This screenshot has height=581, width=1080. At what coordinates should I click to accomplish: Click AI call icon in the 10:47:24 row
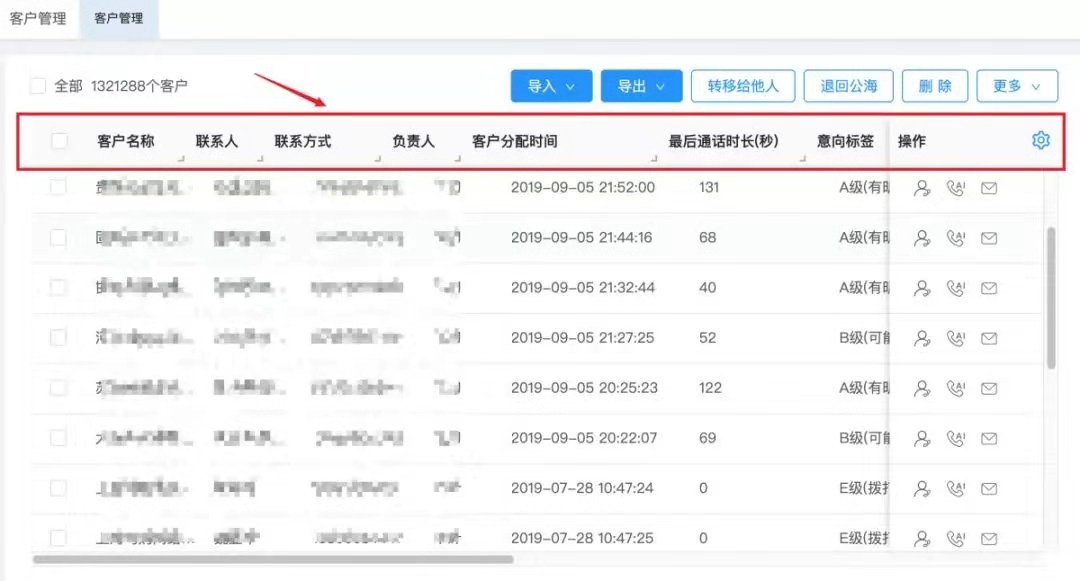[955, 489]
